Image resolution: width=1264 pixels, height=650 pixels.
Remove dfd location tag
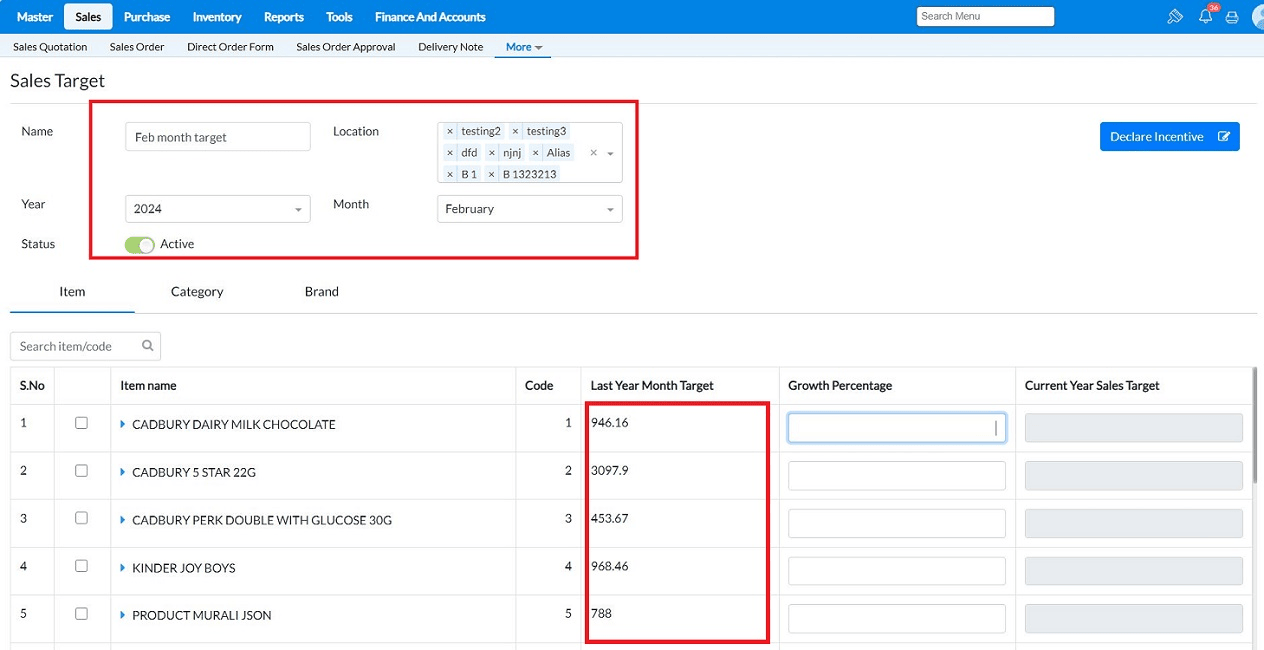click(x=450, y=153)
